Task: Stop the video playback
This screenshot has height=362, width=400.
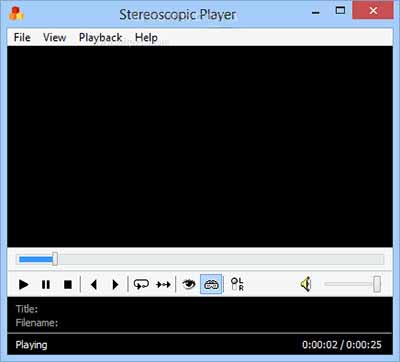Action: (x=68, y=284)
